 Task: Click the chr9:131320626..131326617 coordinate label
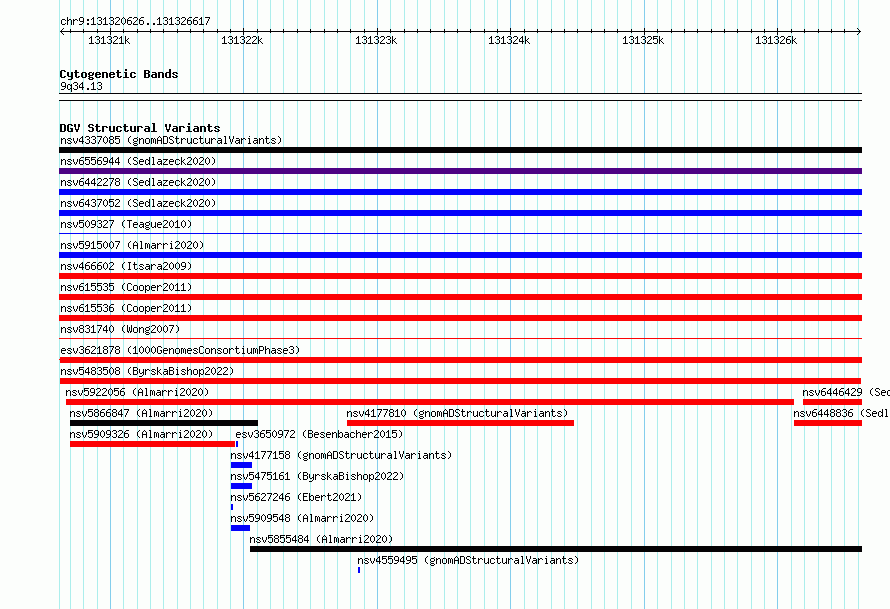point(135,21)
